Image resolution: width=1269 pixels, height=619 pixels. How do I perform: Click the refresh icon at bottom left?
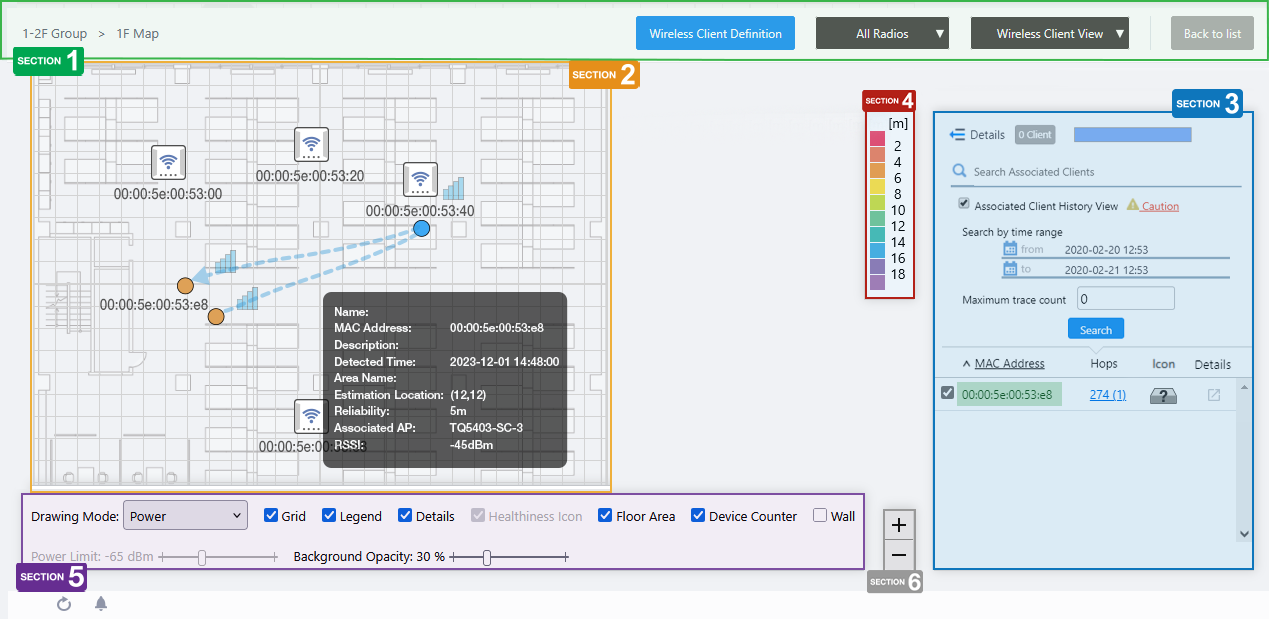pos(64,604)
